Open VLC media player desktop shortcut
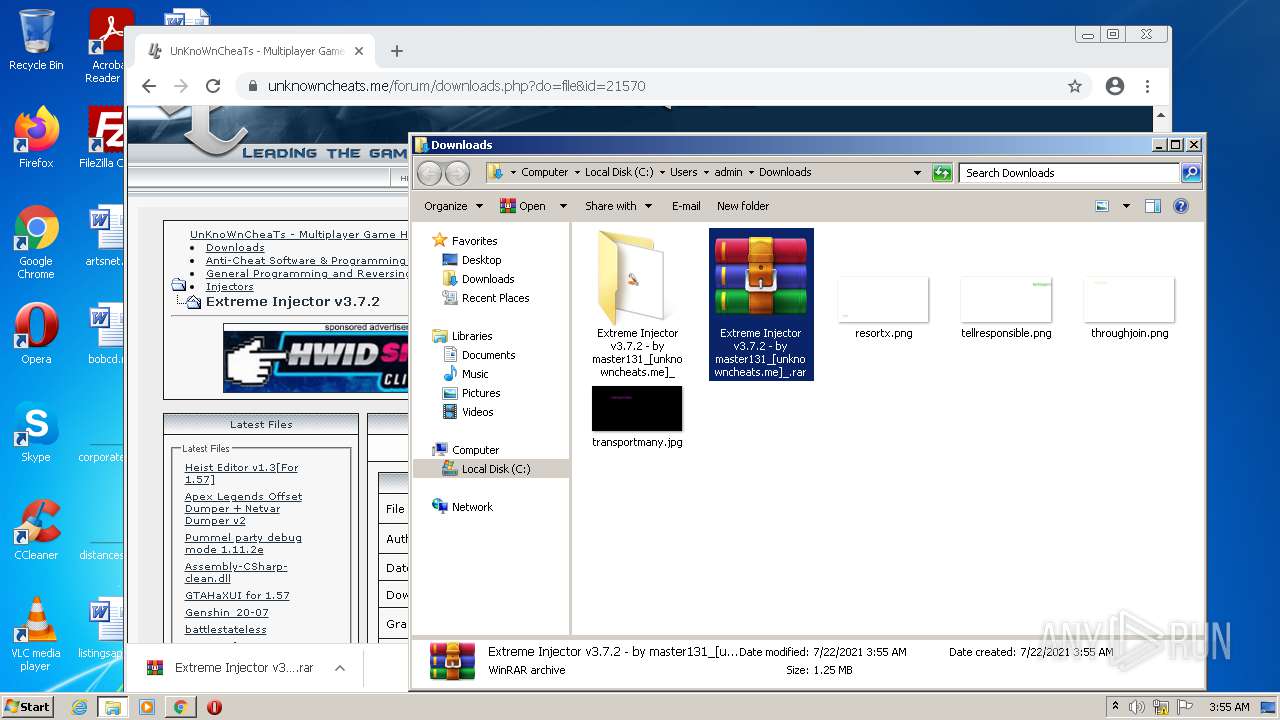 [36, 634]
